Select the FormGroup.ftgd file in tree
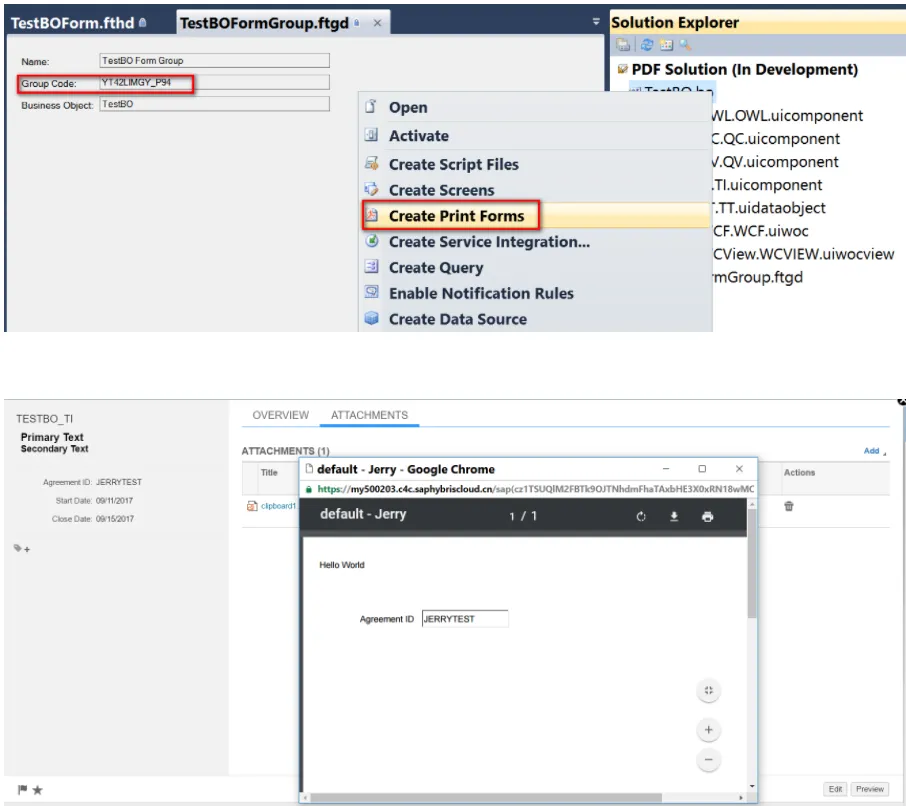906x806 pixels. (758, 277)
